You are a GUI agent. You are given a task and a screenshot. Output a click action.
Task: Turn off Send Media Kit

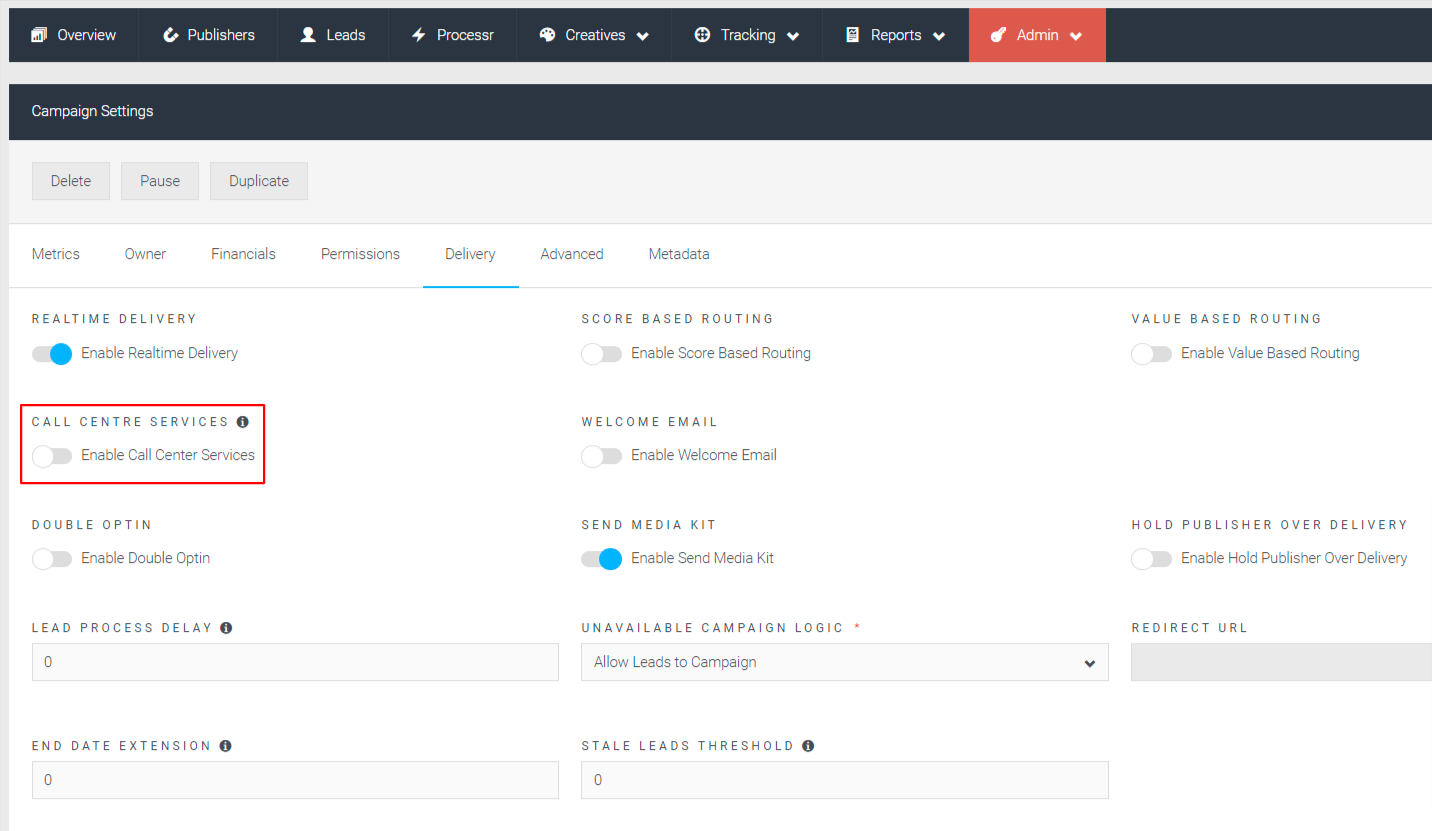(x=601, y=558)
